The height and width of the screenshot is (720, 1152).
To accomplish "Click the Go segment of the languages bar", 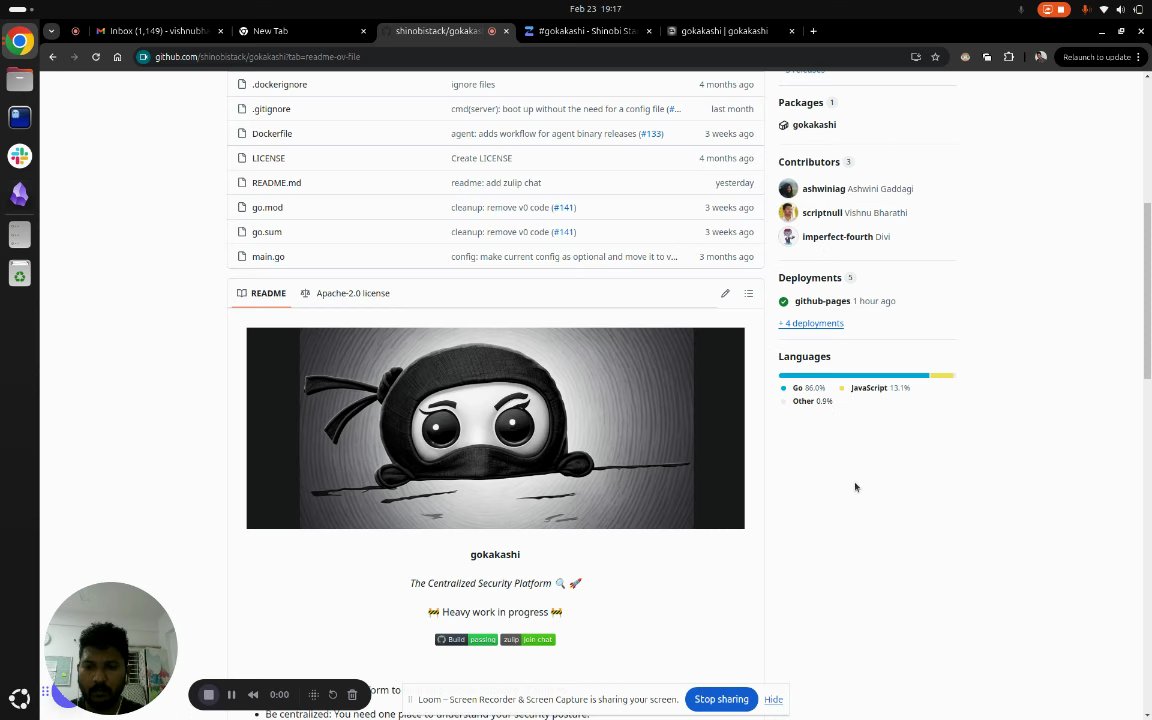I will click(x=854, y=375).
